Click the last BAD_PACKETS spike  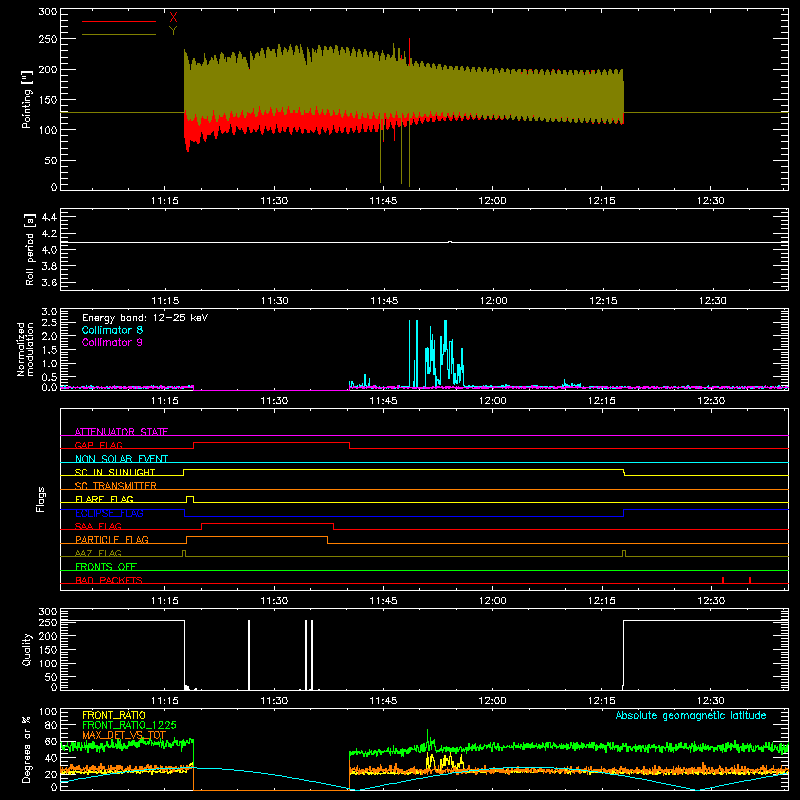749,580
